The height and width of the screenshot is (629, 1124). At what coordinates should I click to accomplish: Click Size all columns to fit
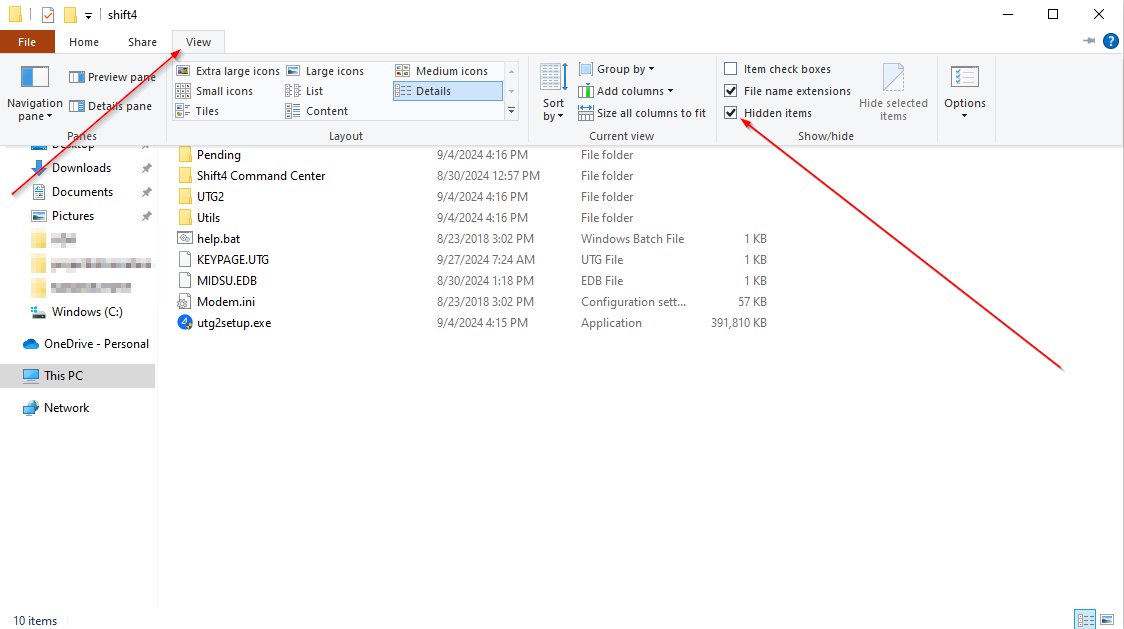[642, 113]
